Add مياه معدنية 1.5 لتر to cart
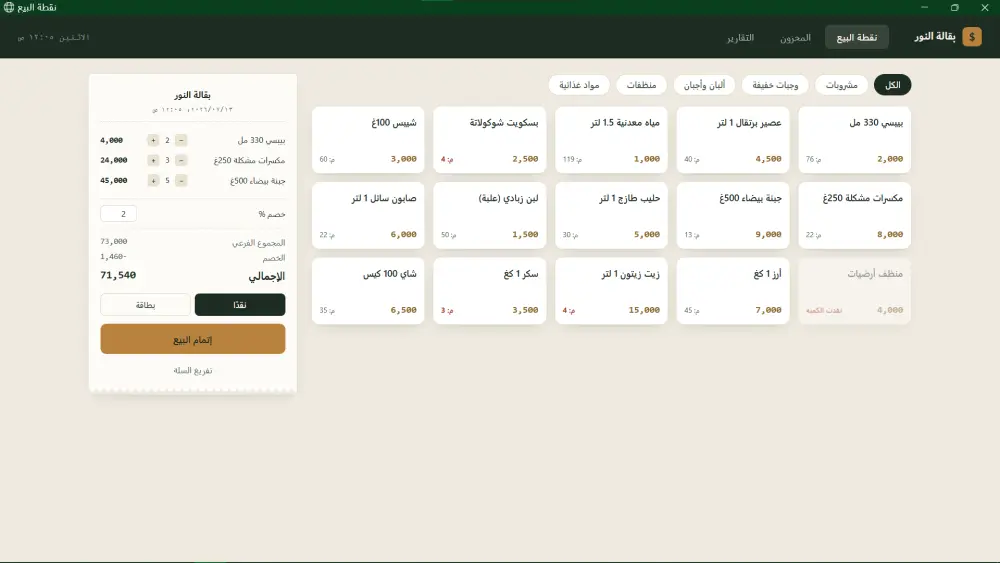This screenshot has height=563, width=1000. tap(611, 140)
